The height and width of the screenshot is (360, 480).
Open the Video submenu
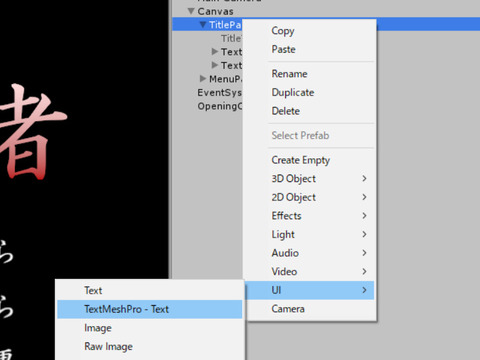[310, 272]
